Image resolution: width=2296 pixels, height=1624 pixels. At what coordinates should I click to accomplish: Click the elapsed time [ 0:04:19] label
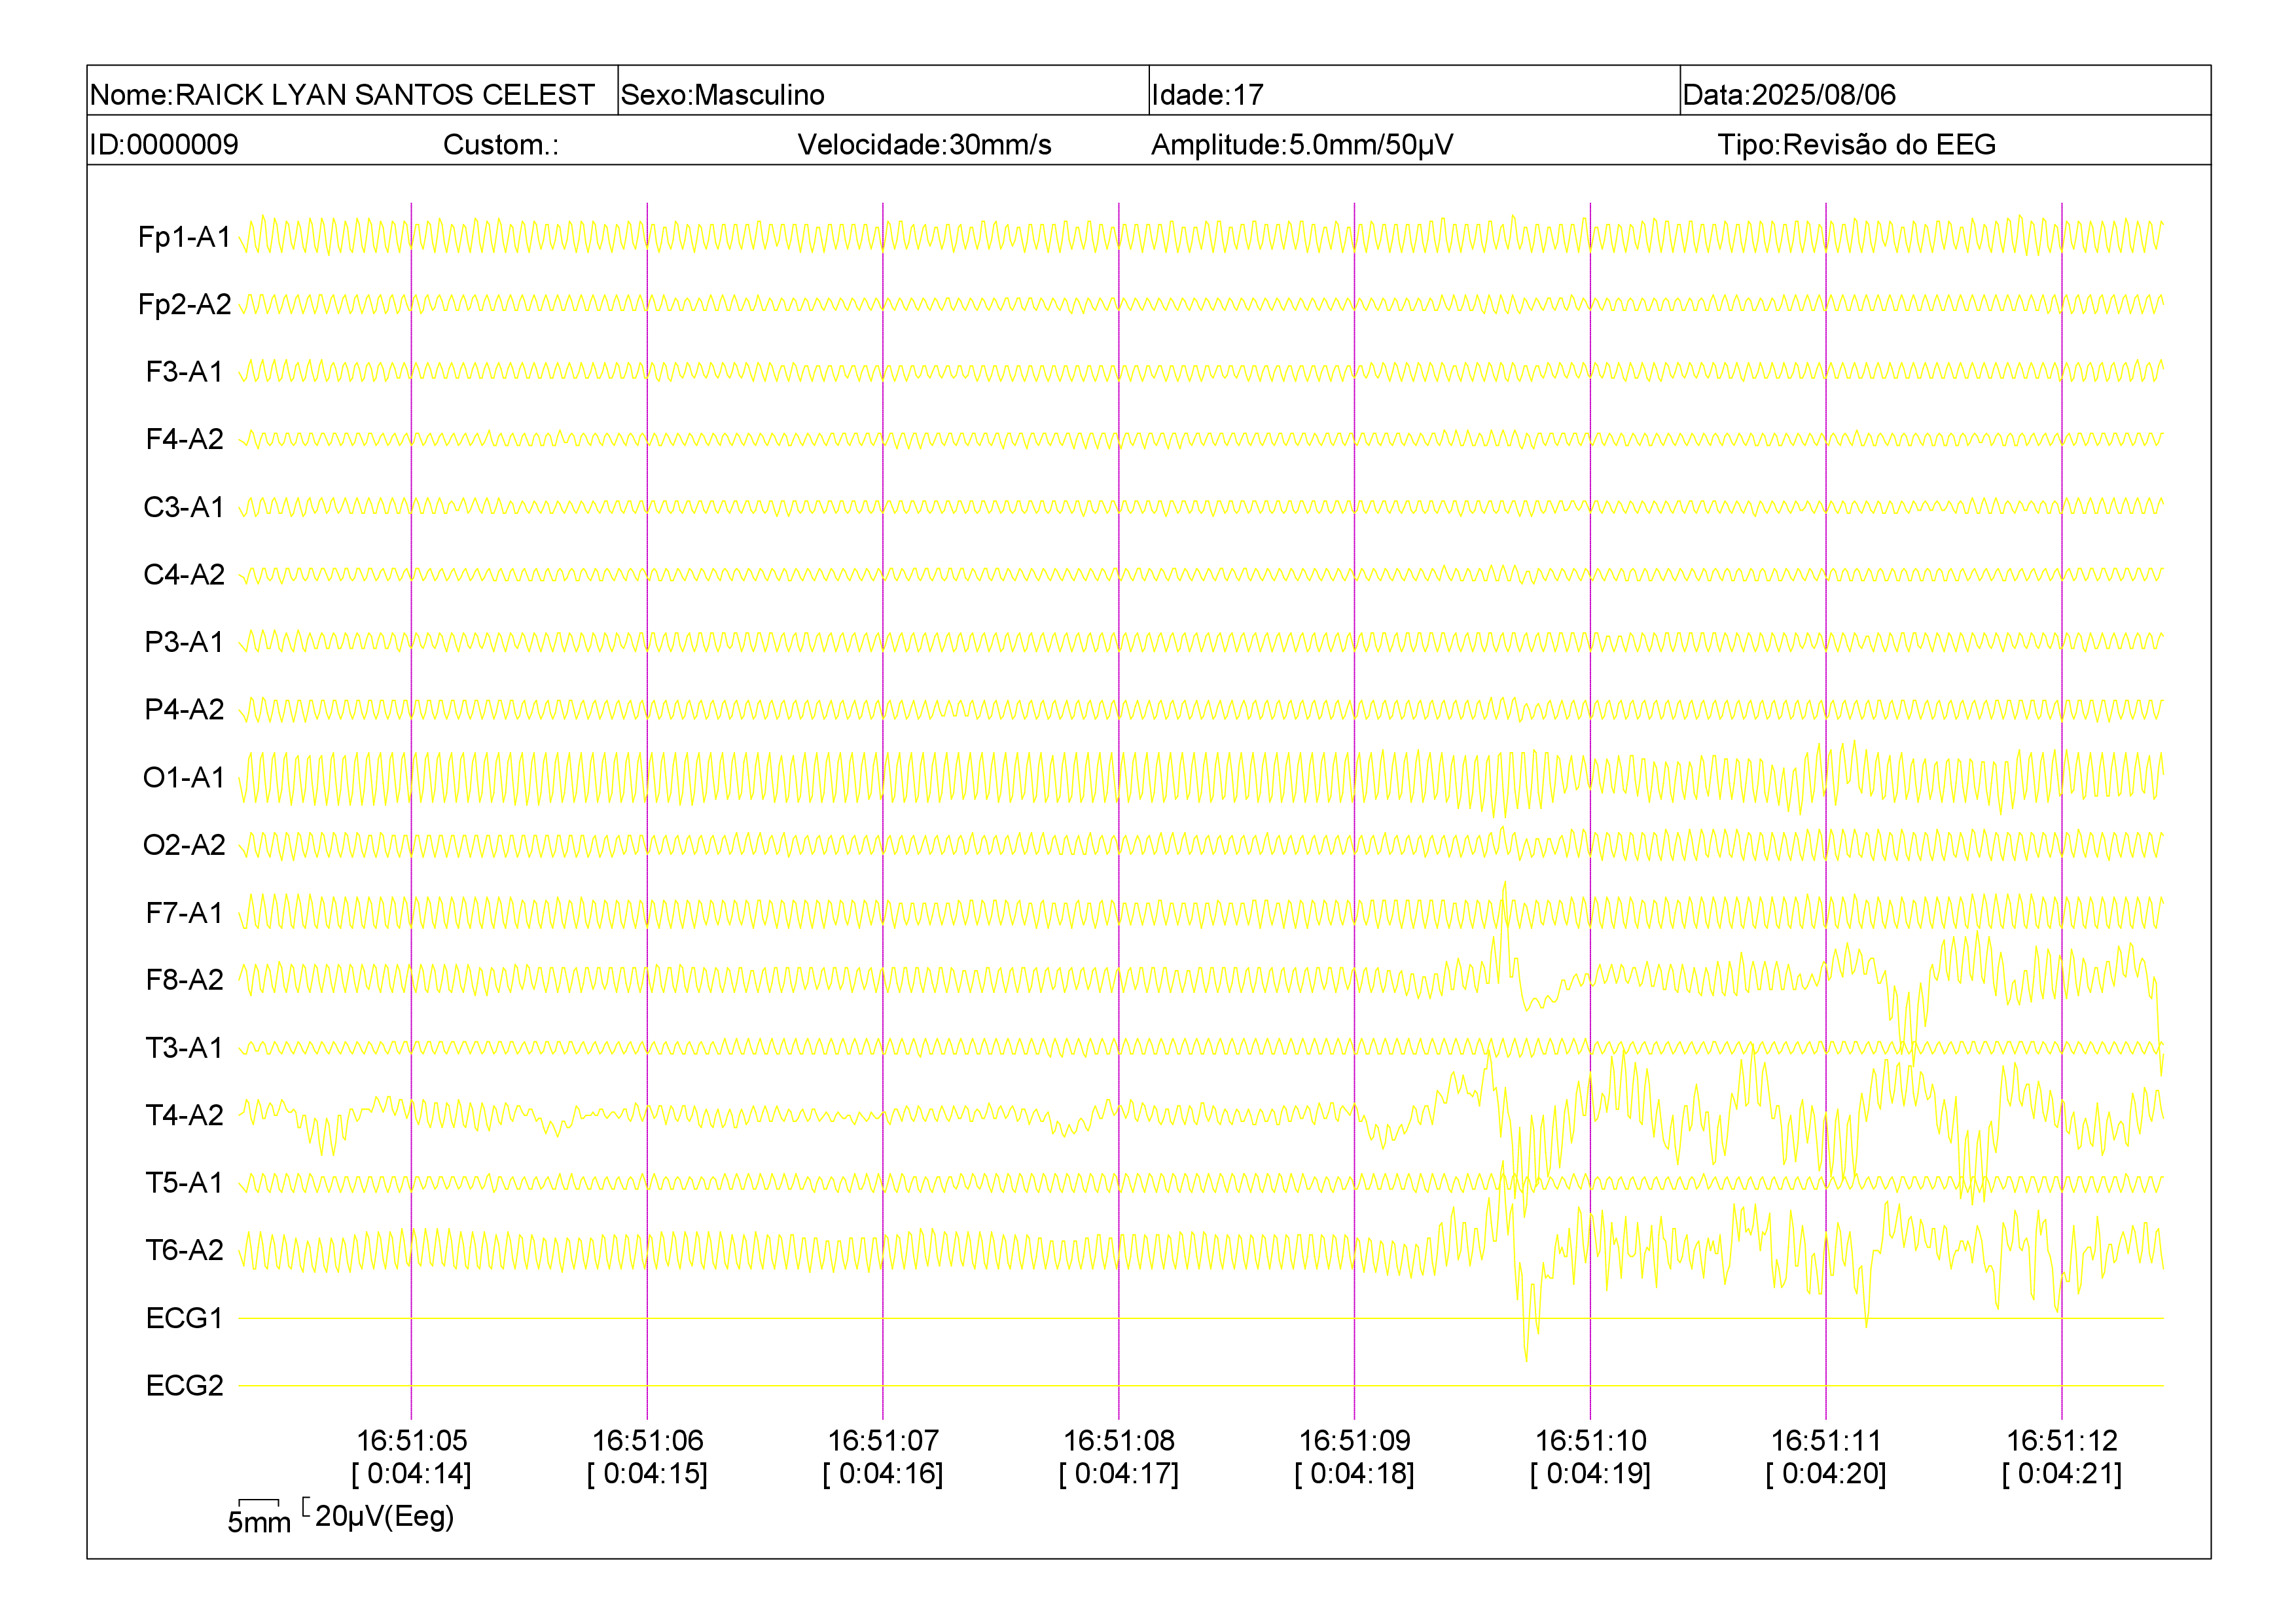tap(1590, 1474)
